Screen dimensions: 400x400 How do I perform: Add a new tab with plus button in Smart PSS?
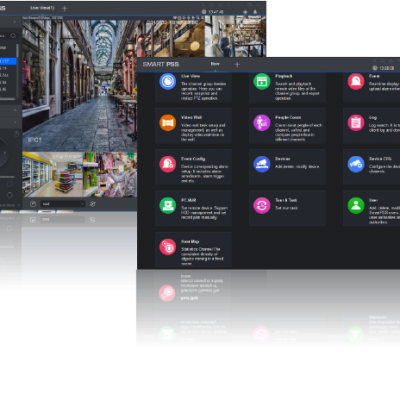point(237,64)
